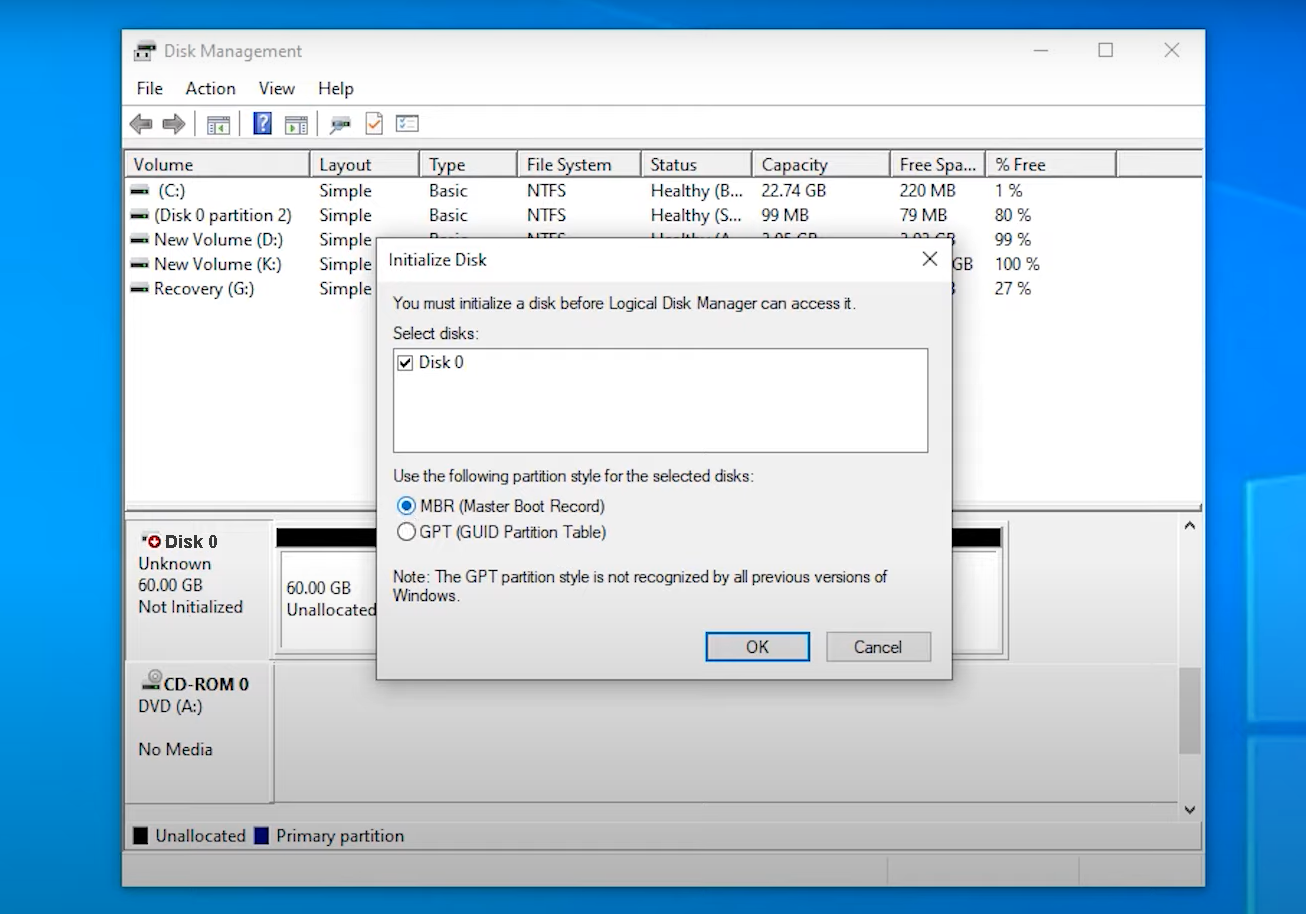Click the CD-ROM 0 drive icon
The width and height of the screenshot is (1306, 914).
151,681
